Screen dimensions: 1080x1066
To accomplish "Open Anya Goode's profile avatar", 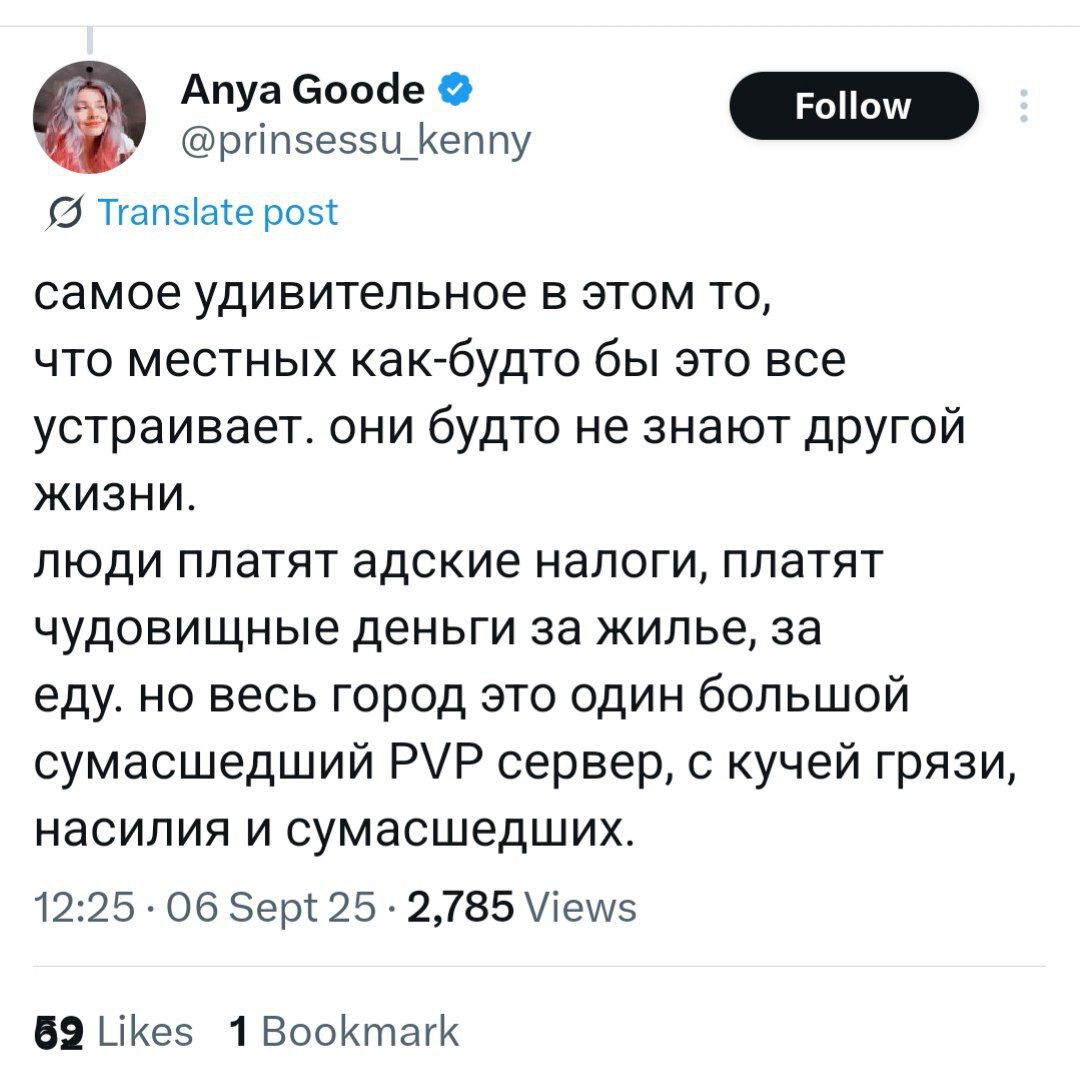I will pos(90,116).
